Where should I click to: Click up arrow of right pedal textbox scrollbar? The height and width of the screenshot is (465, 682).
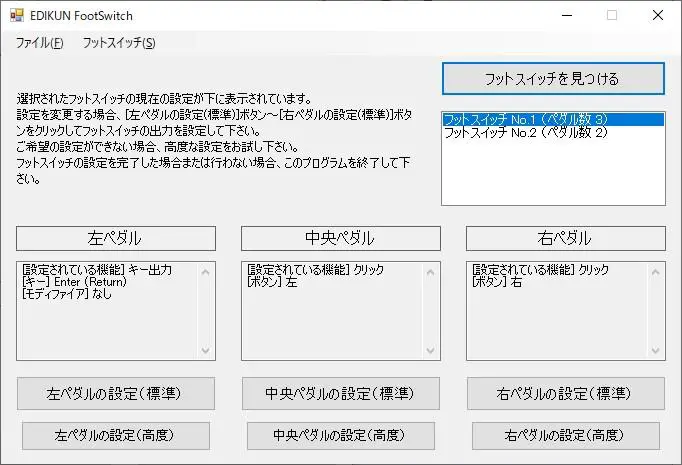pyautogui.click(x=655, y=272)
